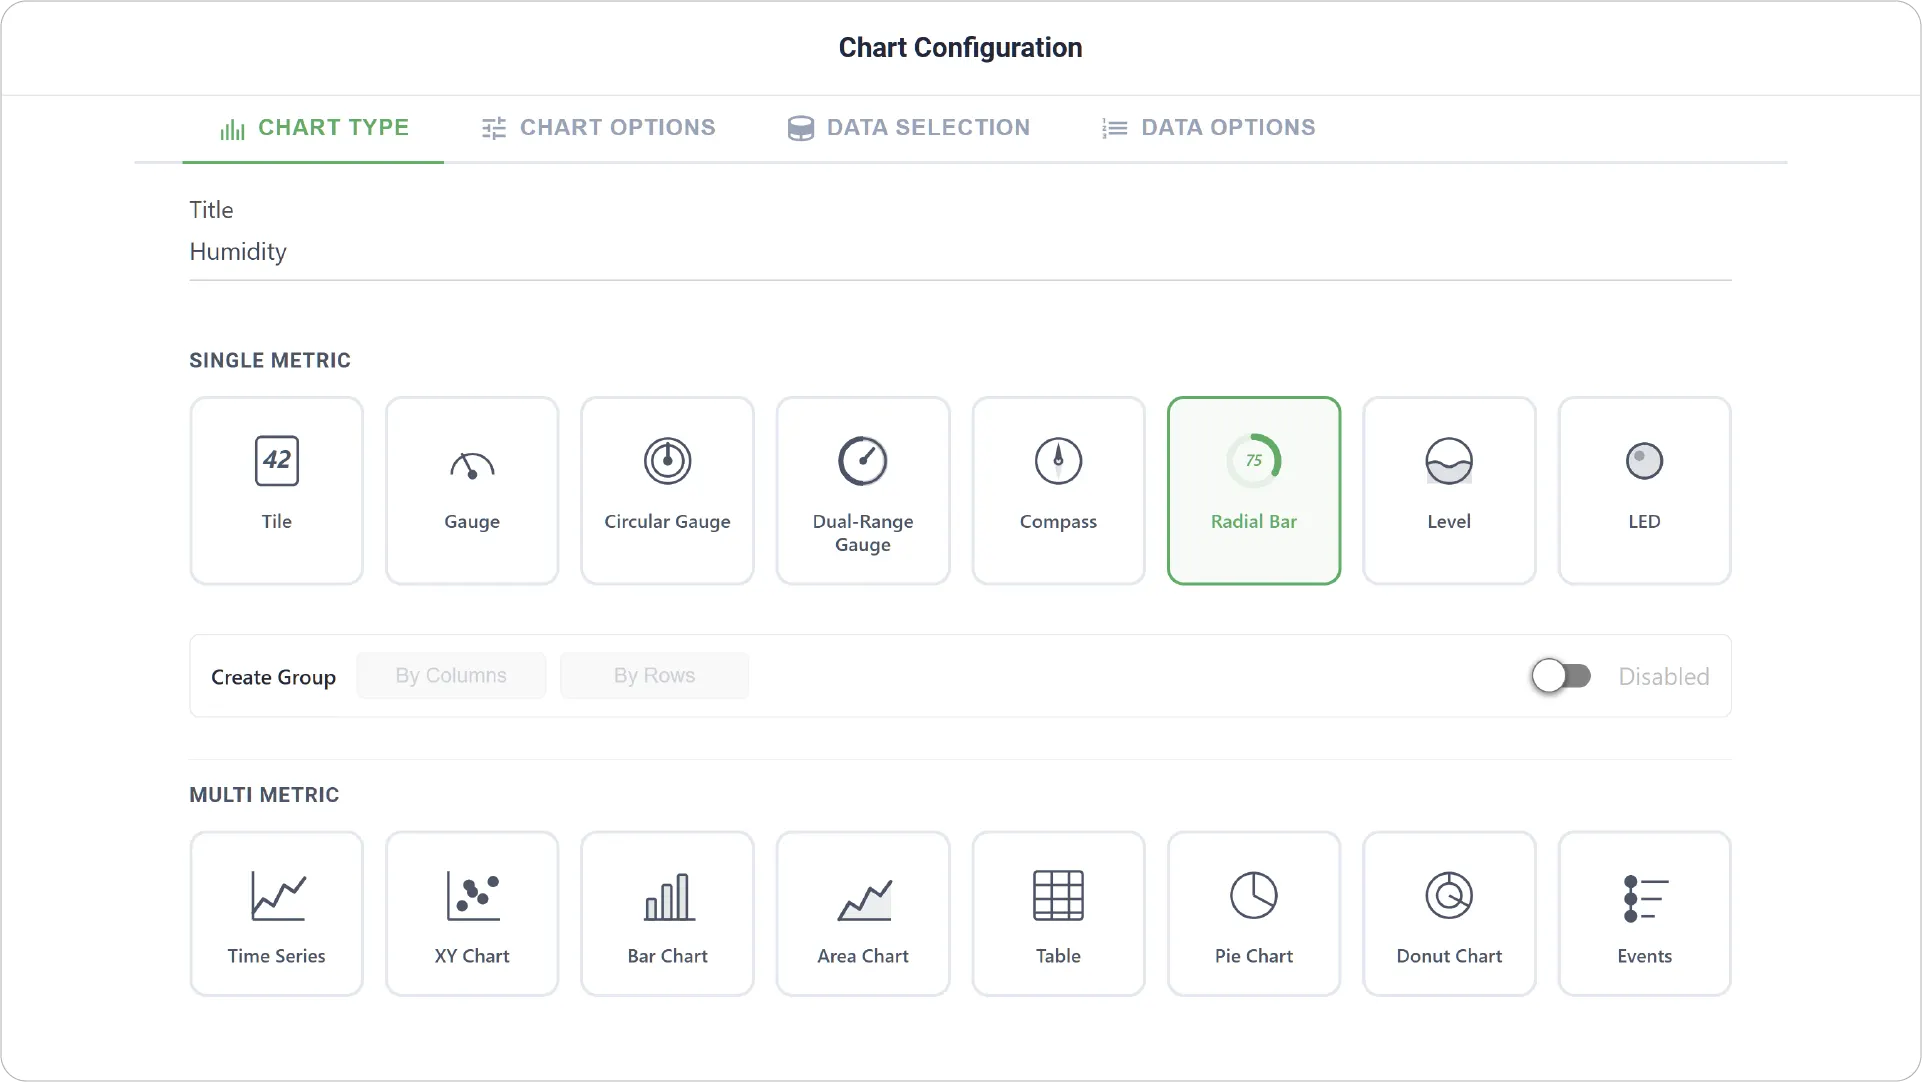Image resolution: width=1922 pixels, height=1082 pixels.
Task: Select the Area Chart type
Action: pos(863,914)
